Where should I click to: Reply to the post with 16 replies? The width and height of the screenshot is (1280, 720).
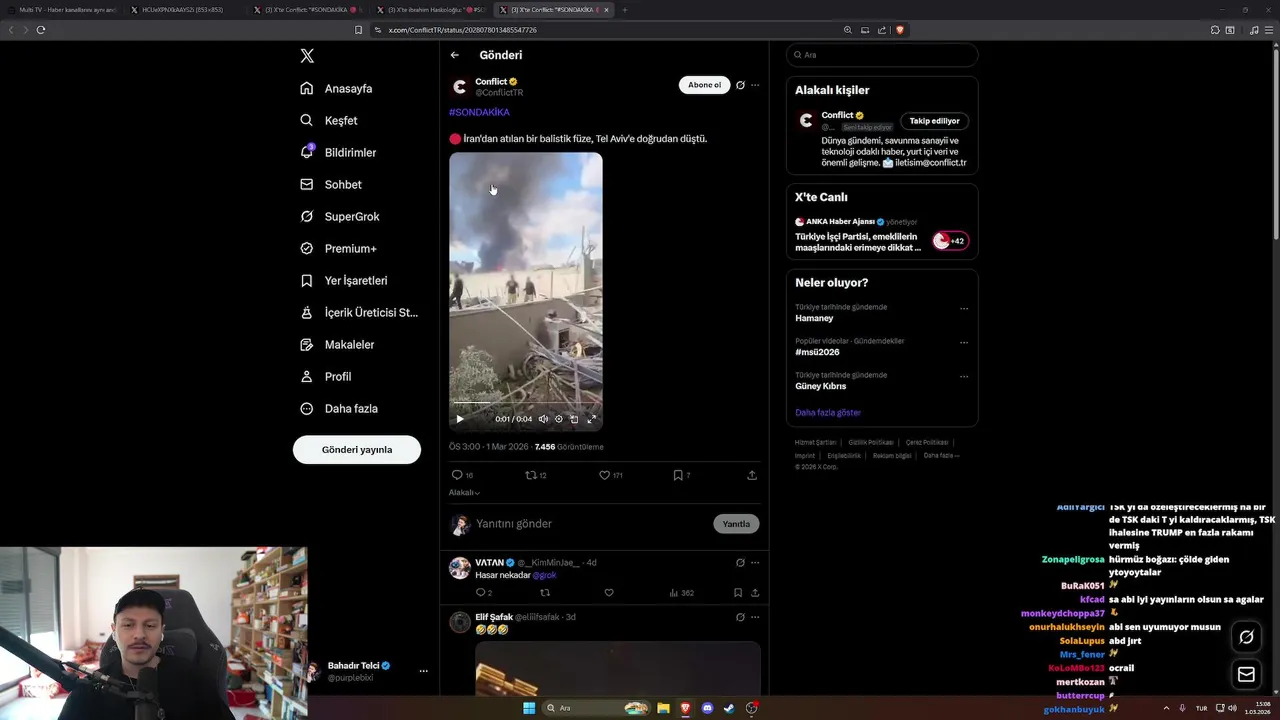(x=462, y=475)
